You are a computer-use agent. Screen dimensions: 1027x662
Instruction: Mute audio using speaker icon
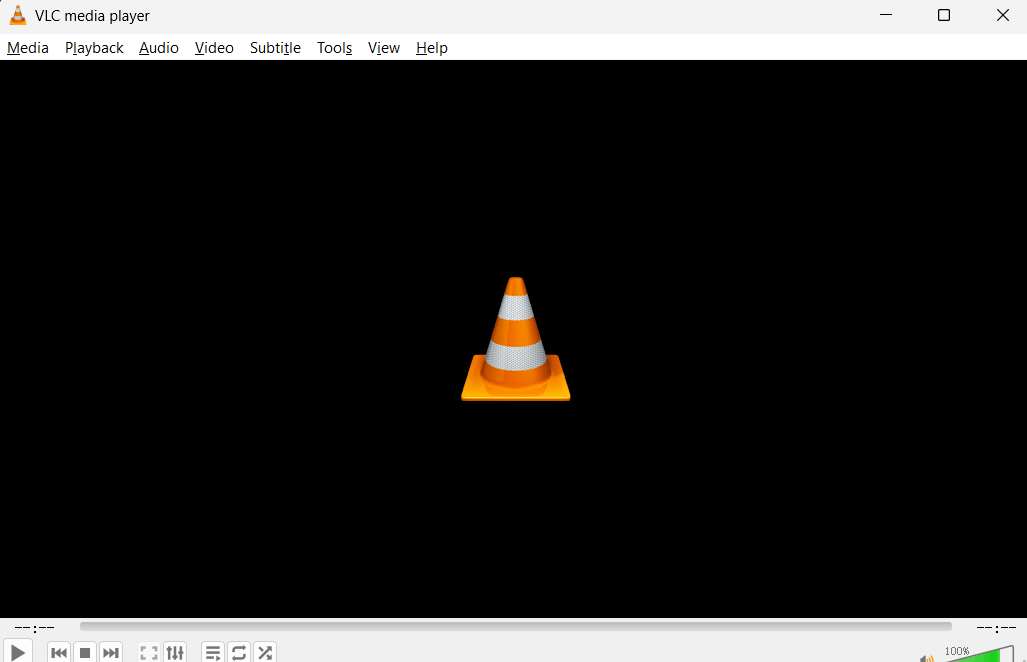pos(927,657)
